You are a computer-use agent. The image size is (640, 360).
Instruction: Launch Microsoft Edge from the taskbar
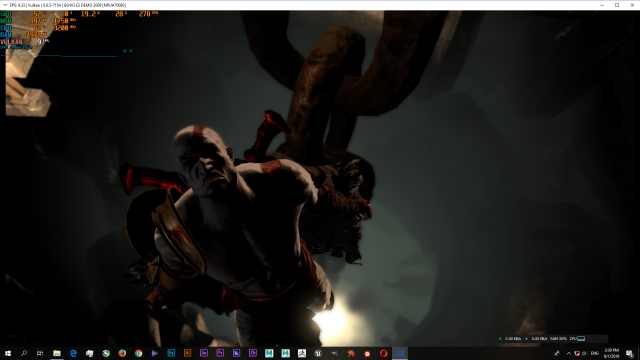(73, 353)
